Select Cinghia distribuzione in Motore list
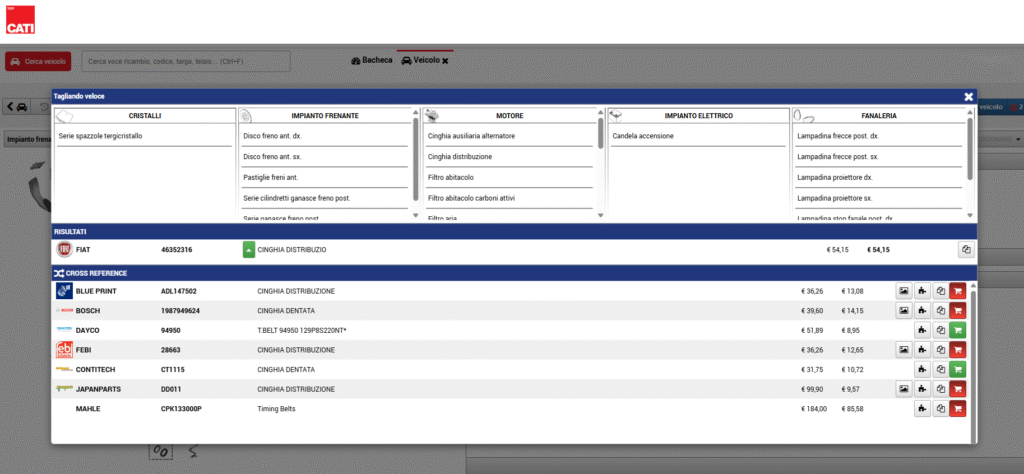This screenshot has height=474, width=1024. point(459,157)
